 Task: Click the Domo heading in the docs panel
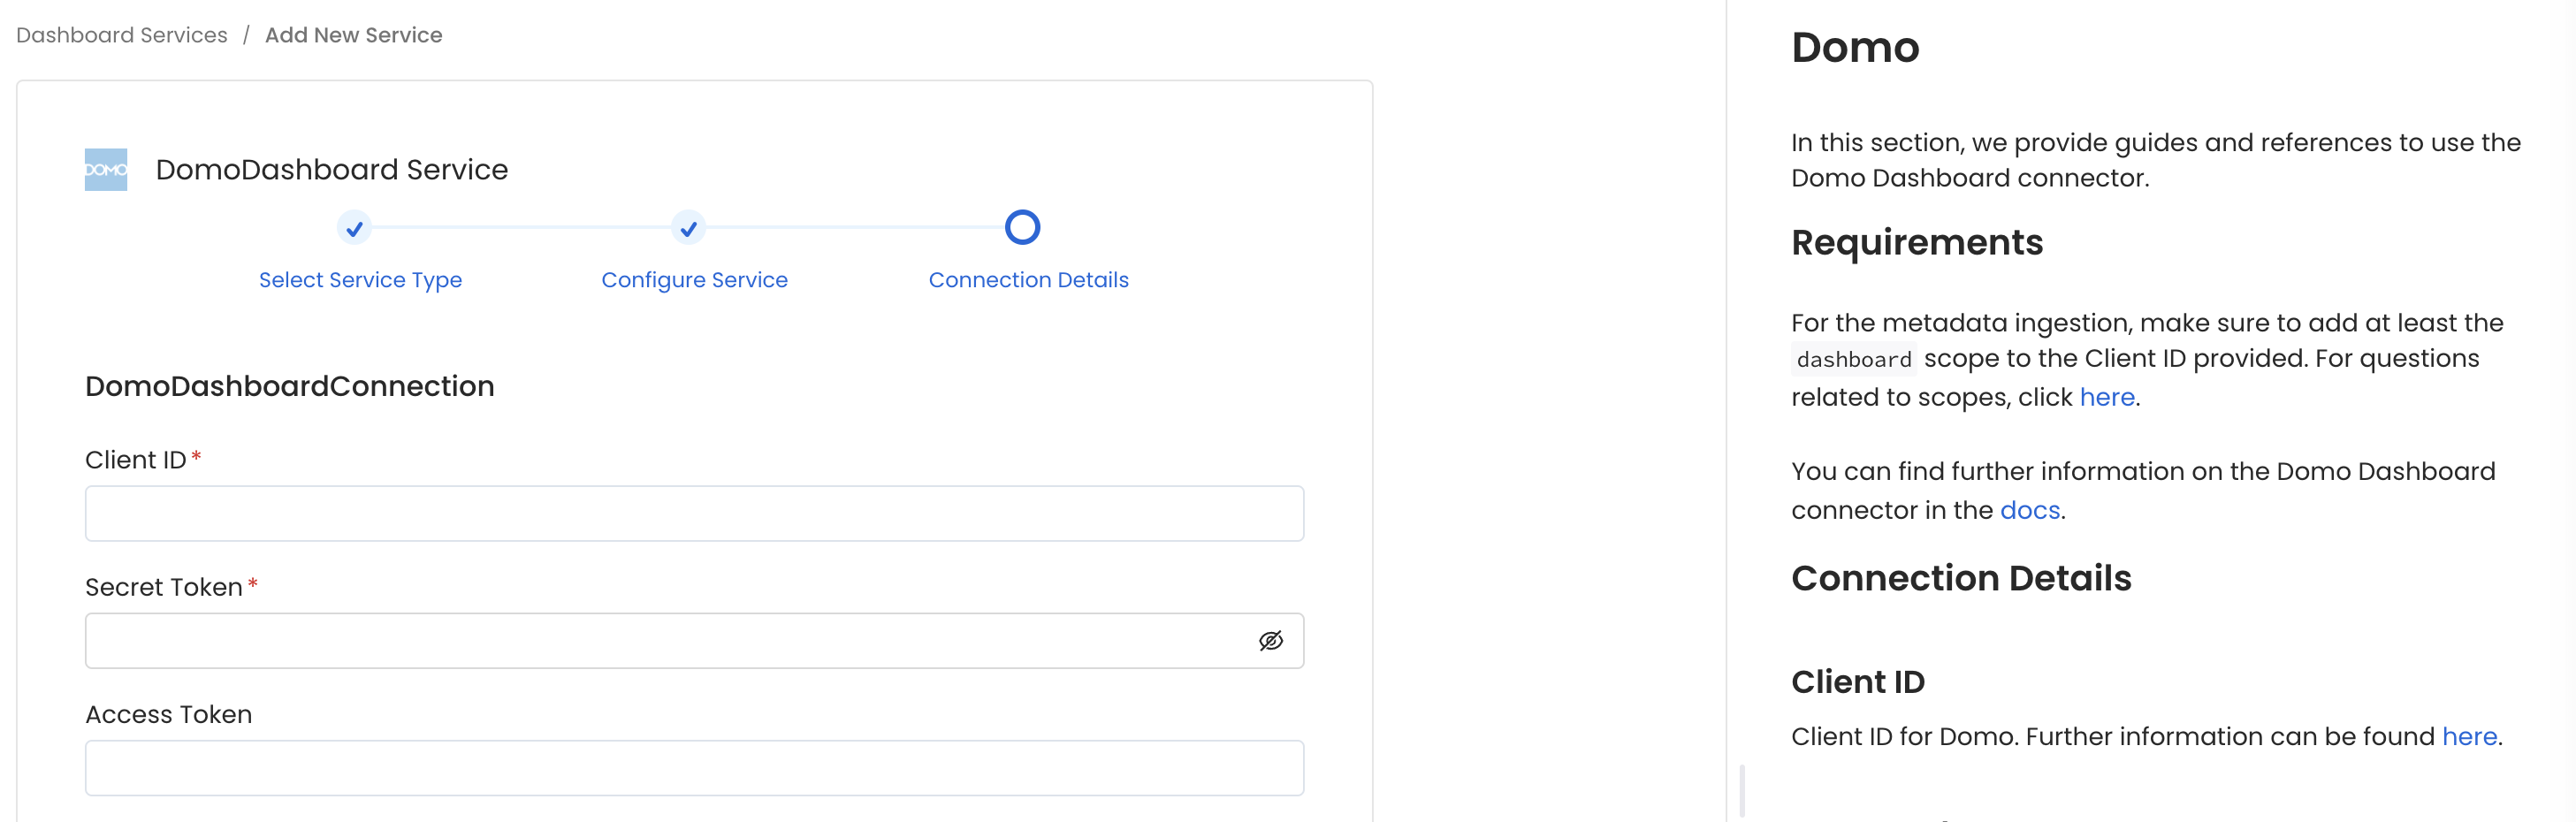click(x=1855, y=47)
